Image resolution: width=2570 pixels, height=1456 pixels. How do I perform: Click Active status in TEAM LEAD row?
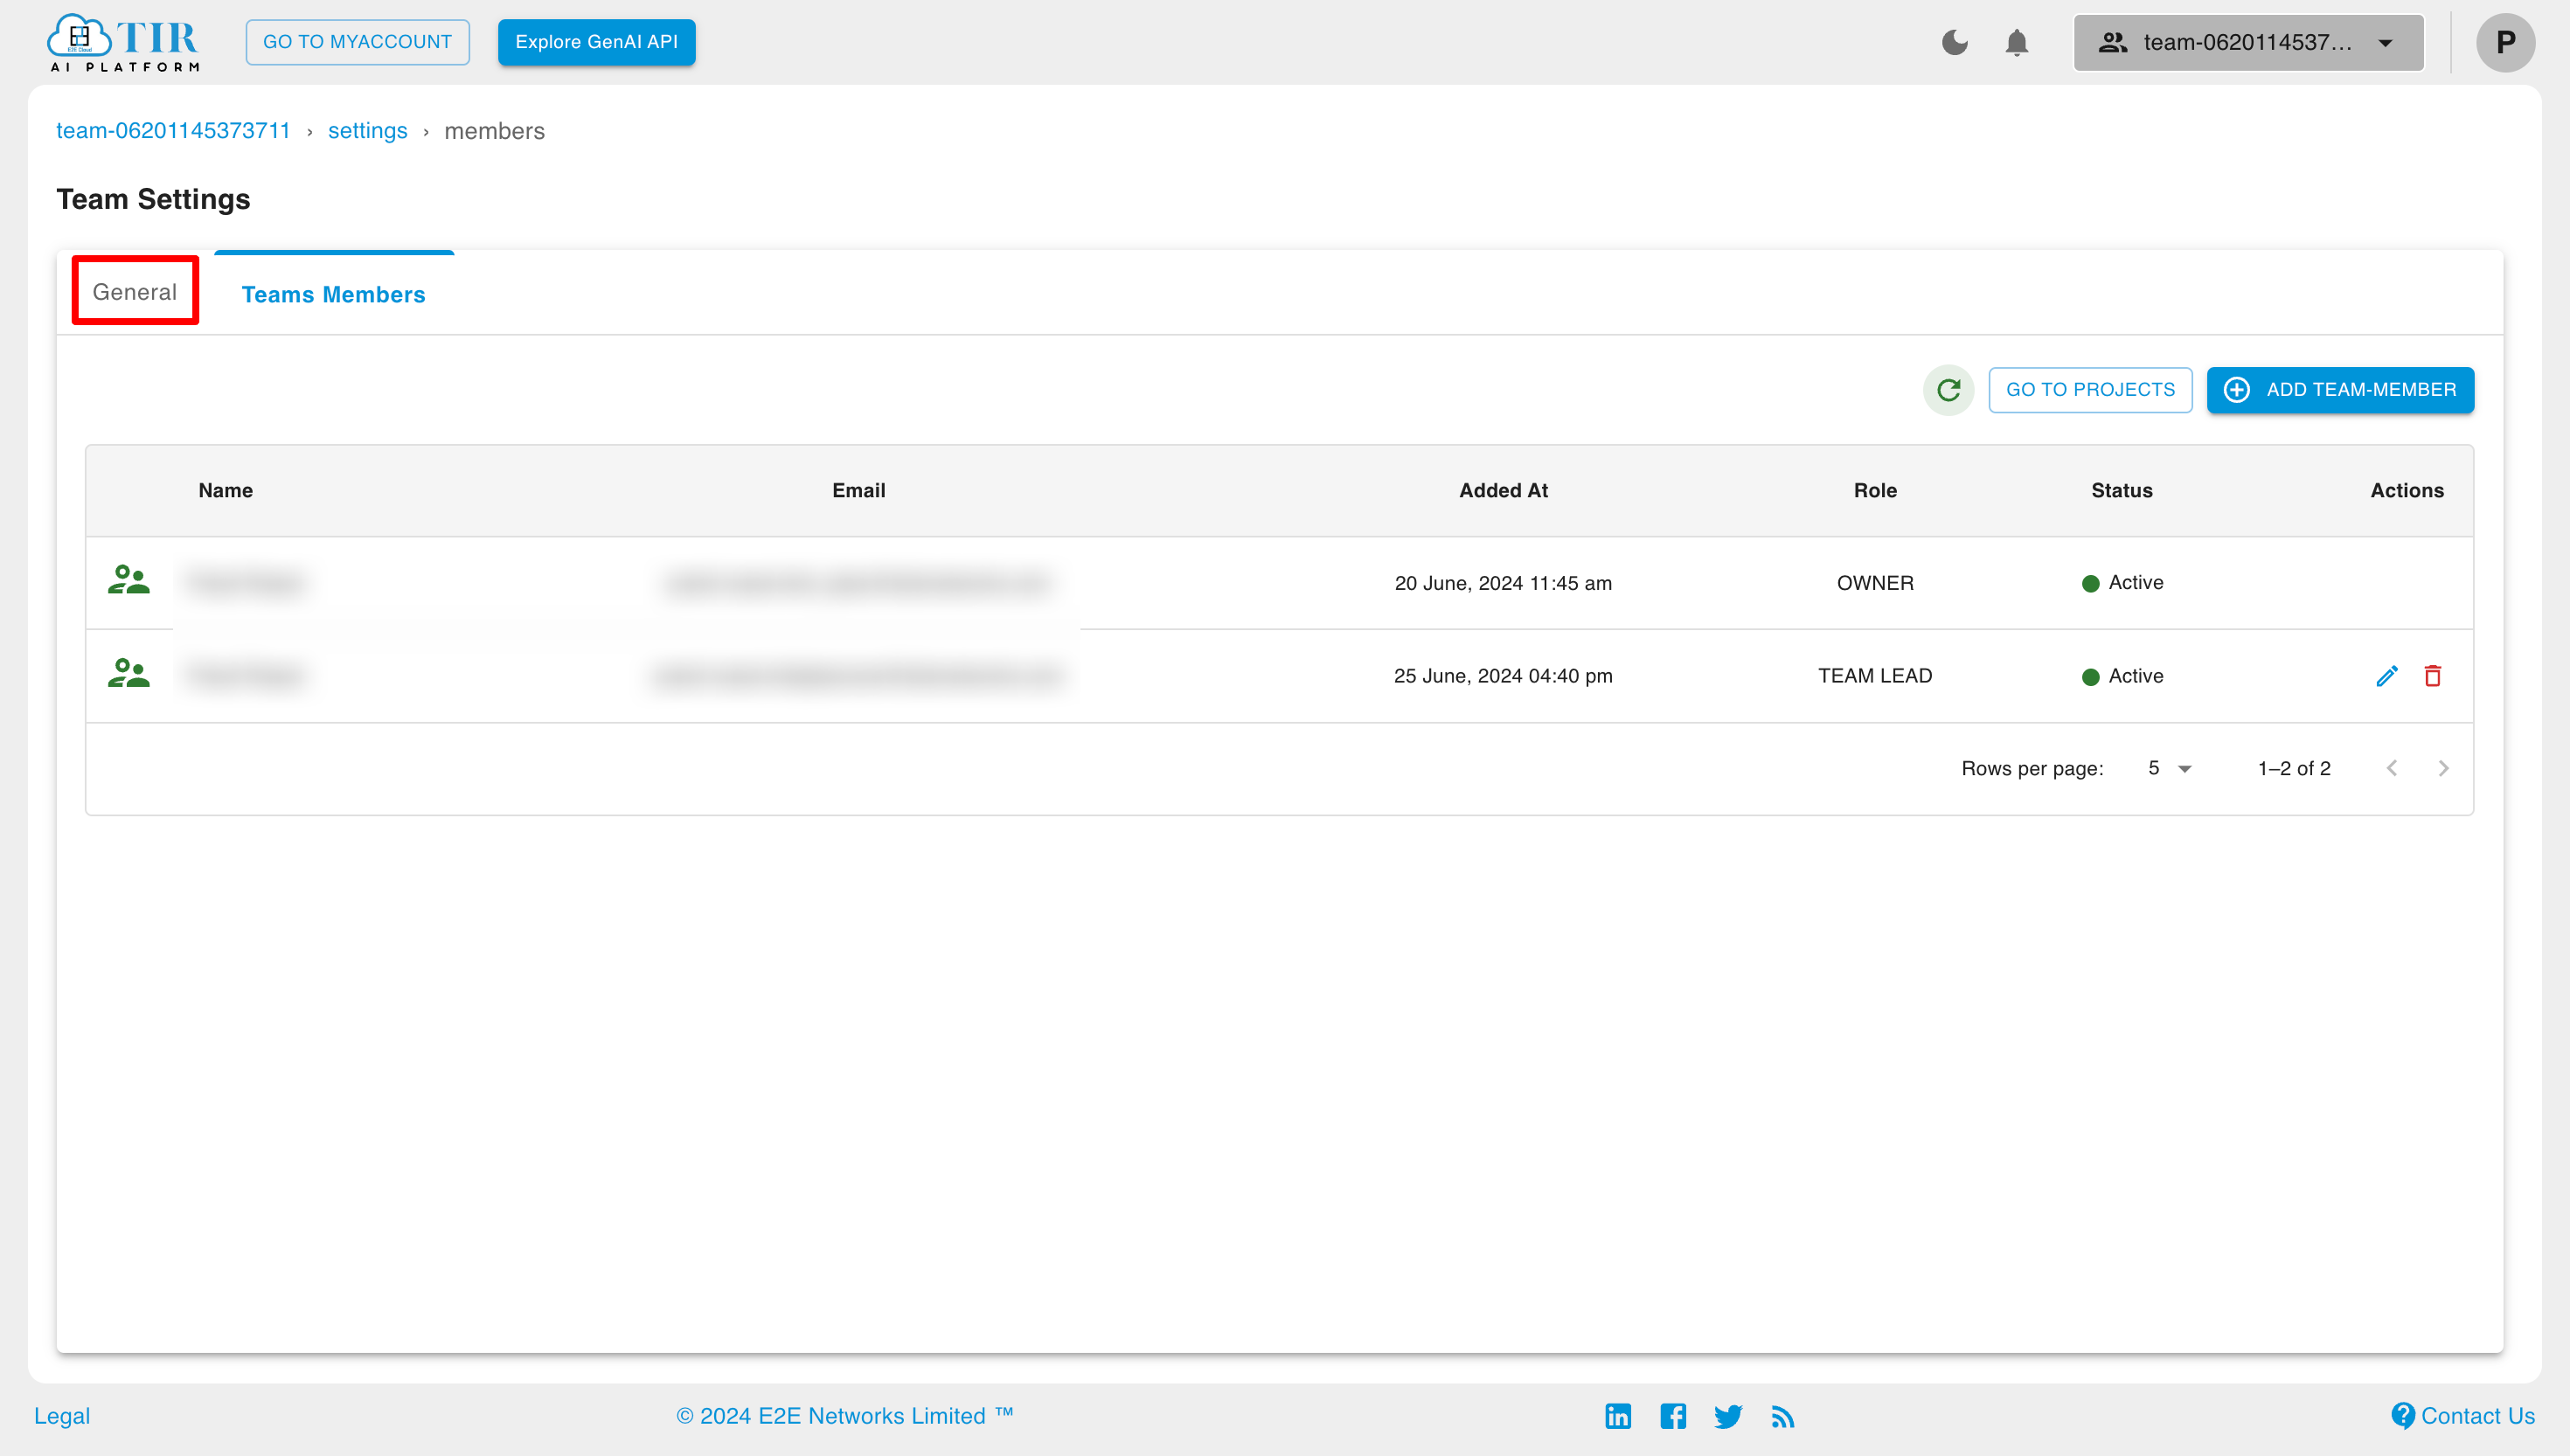coord(2122,676)
